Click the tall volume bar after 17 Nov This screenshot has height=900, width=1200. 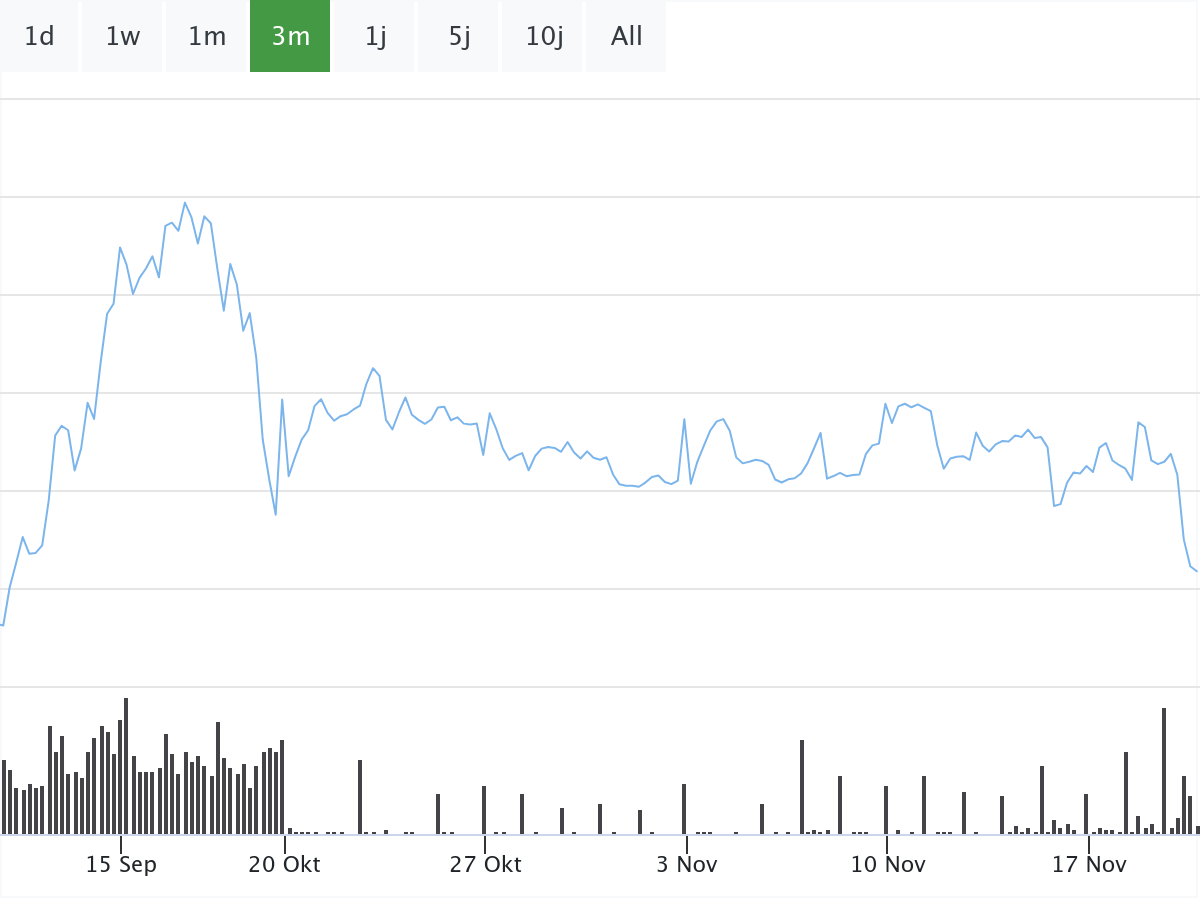point(1164,770)
